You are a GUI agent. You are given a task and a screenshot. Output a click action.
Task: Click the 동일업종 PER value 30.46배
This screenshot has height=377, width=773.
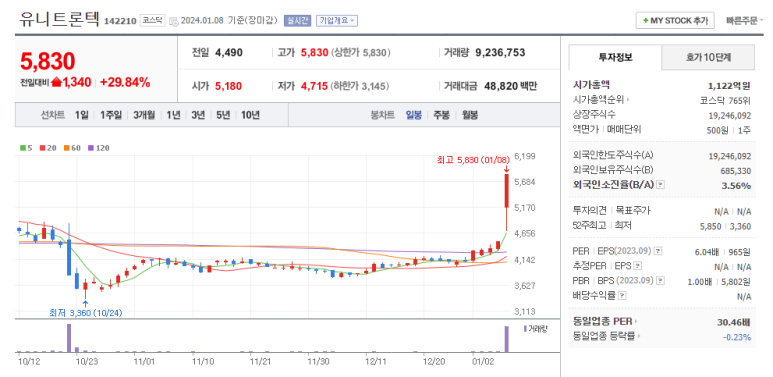point(734,322)
